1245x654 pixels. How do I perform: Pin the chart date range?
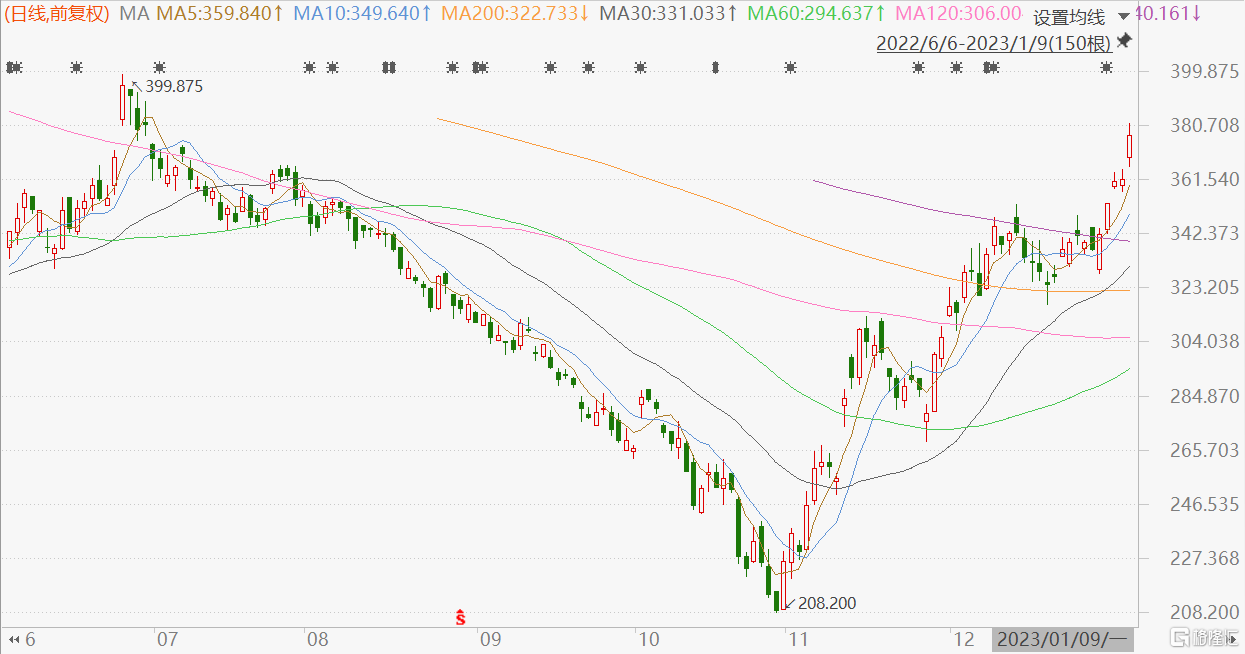point(1123,42)
